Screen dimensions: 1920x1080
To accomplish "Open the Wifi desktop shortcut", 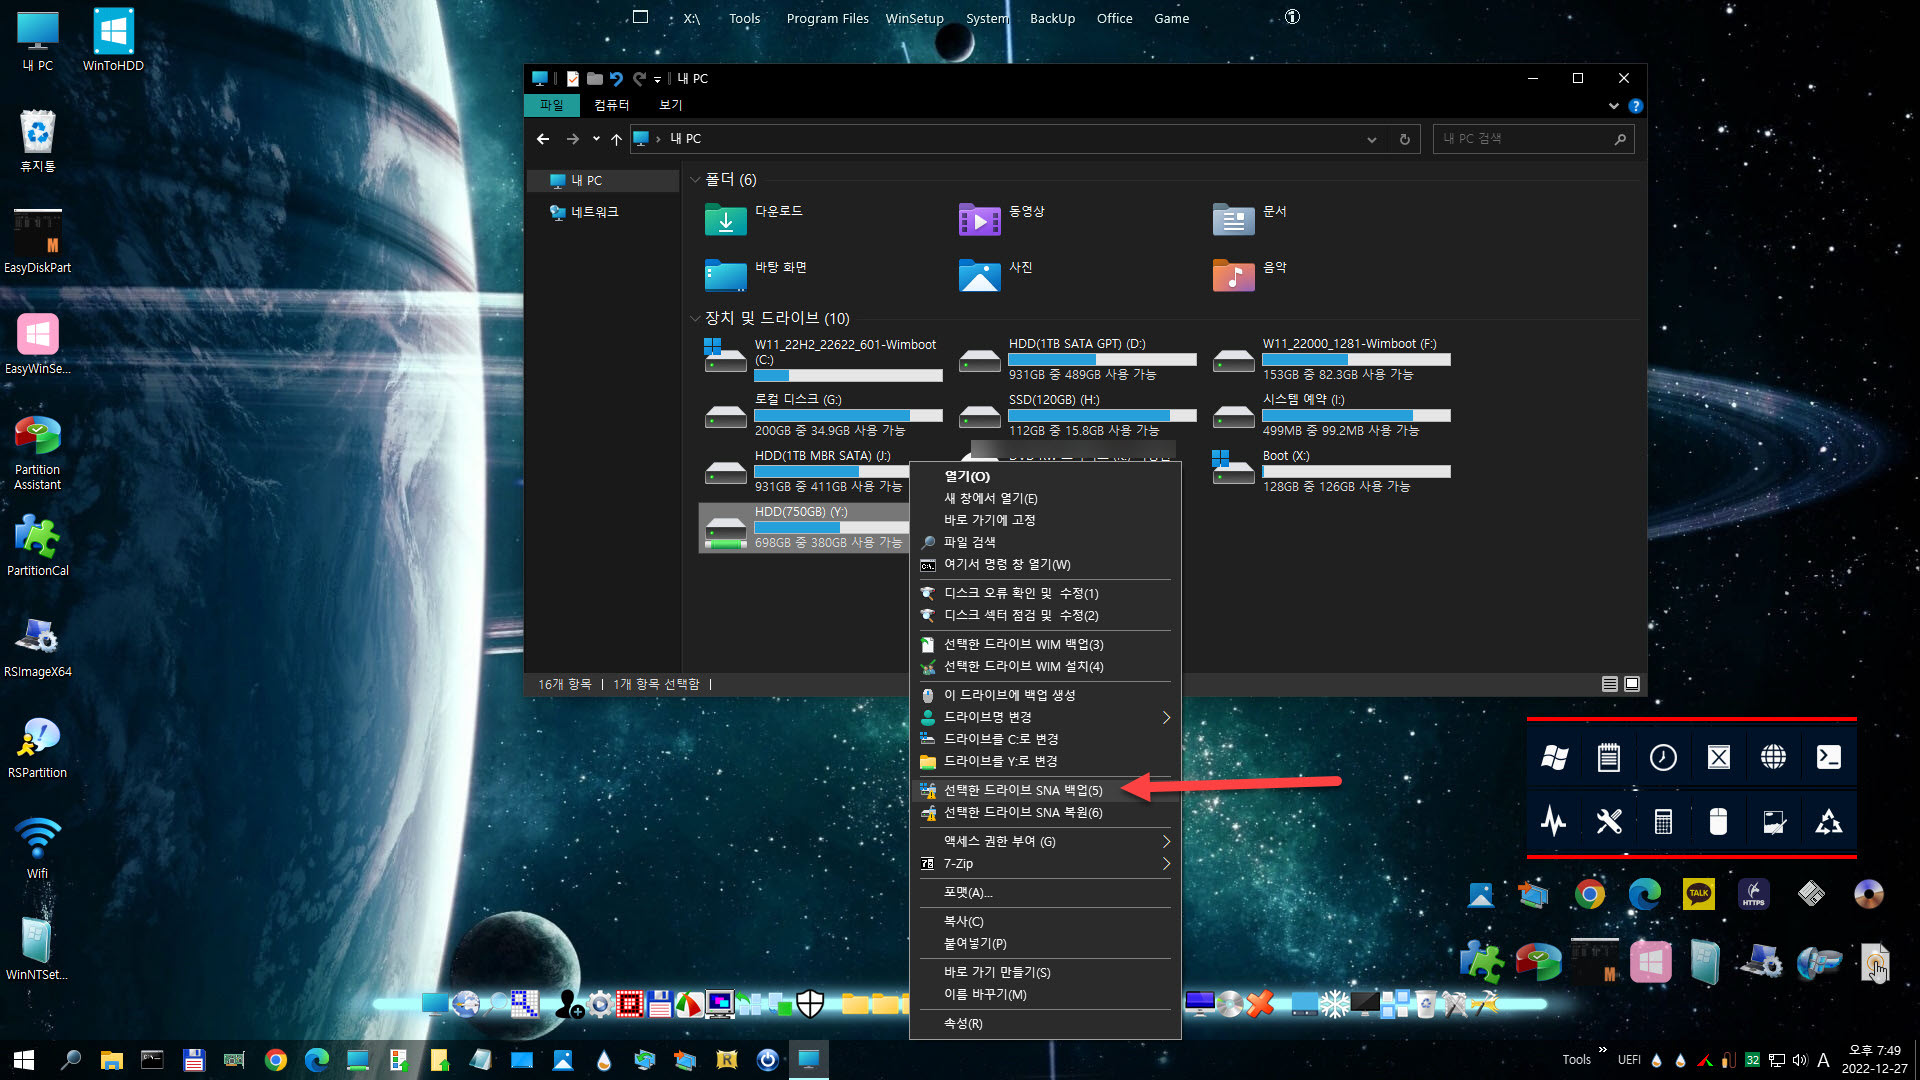I will coord(38,848).
